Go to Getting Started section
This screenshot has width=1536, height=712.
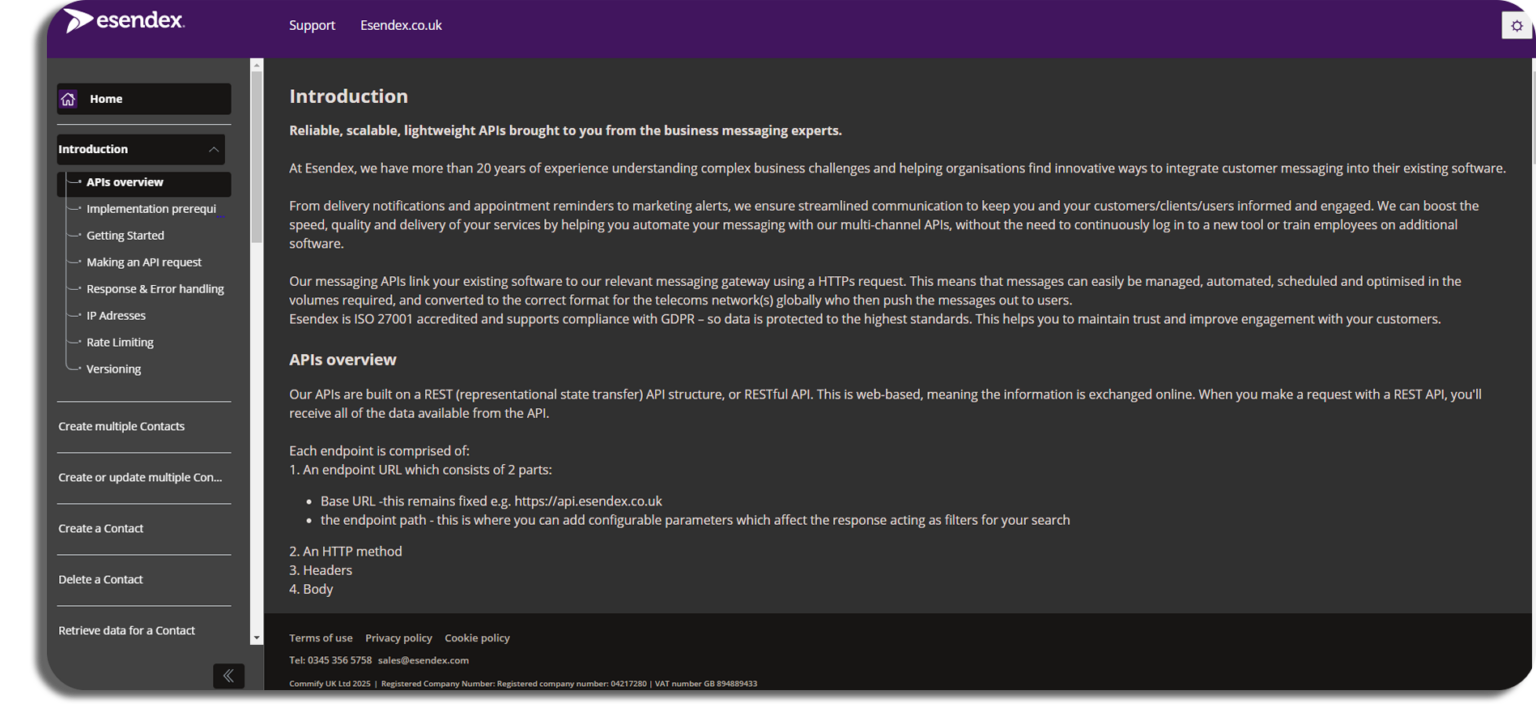pyautogui.click(x=125, y=236)
